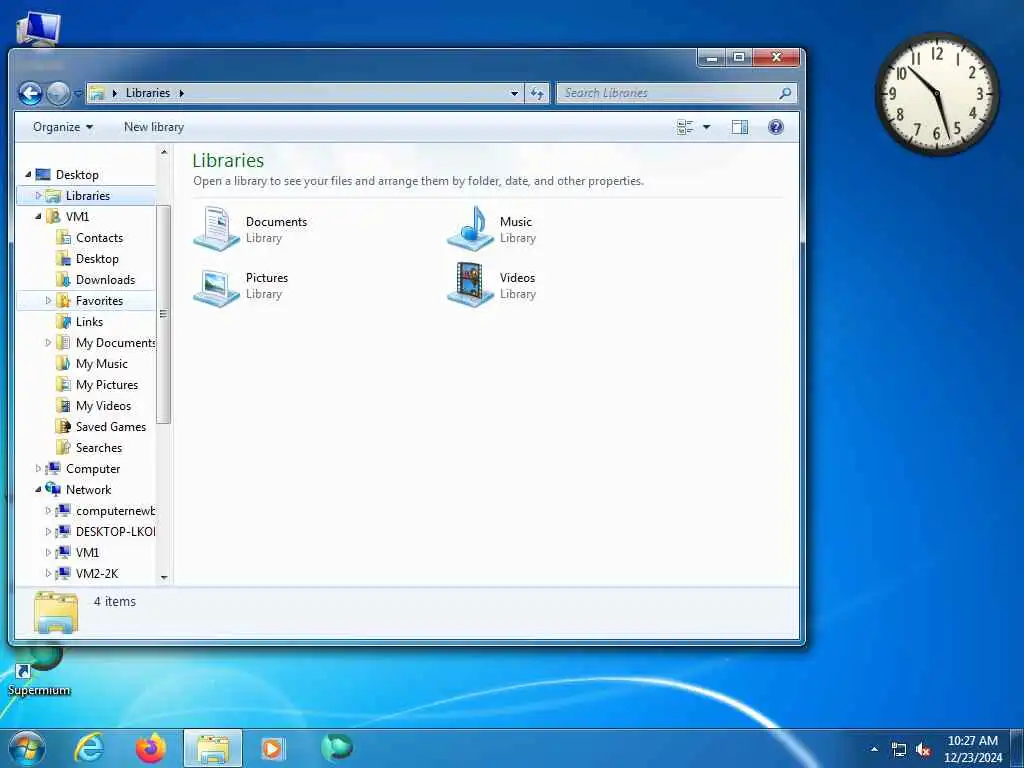Image resolution: width=1024 pixels, height=768 pixels.
Task: Open recent pages dropdown next to Forward
Action: pos(78,94)
